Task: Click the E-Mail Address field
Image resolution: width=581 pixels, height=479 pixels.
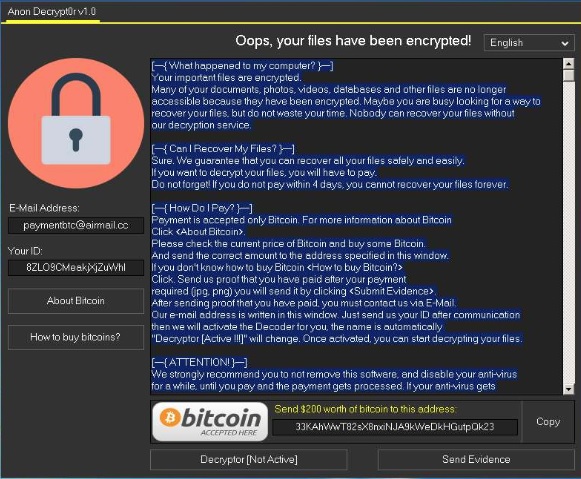Action: tap(76, 226)
